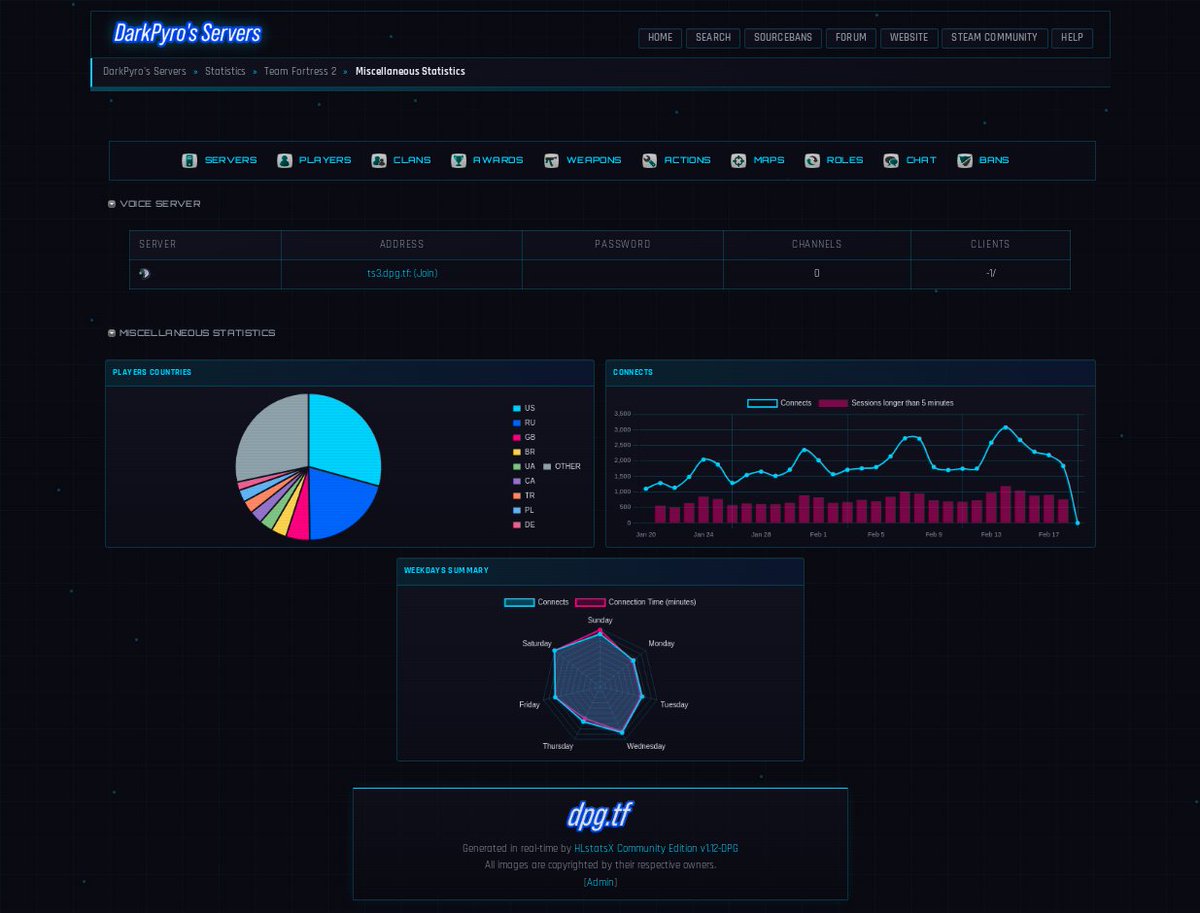Click the Search button in the header
This screenshot has height=913, width=1200.
pyautogui.click(x=713, y=38)
